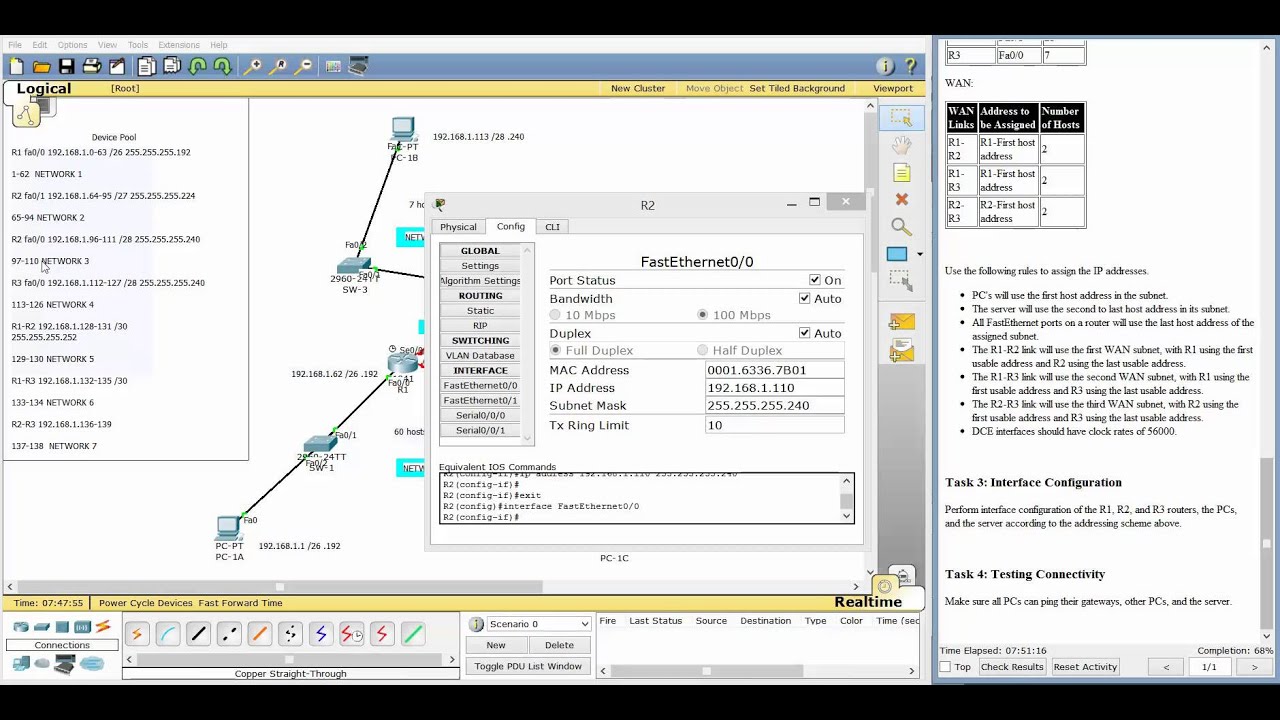Open the RIP routing settings
This screenshot has height=720, width=1280.
(x=480, y=325)
